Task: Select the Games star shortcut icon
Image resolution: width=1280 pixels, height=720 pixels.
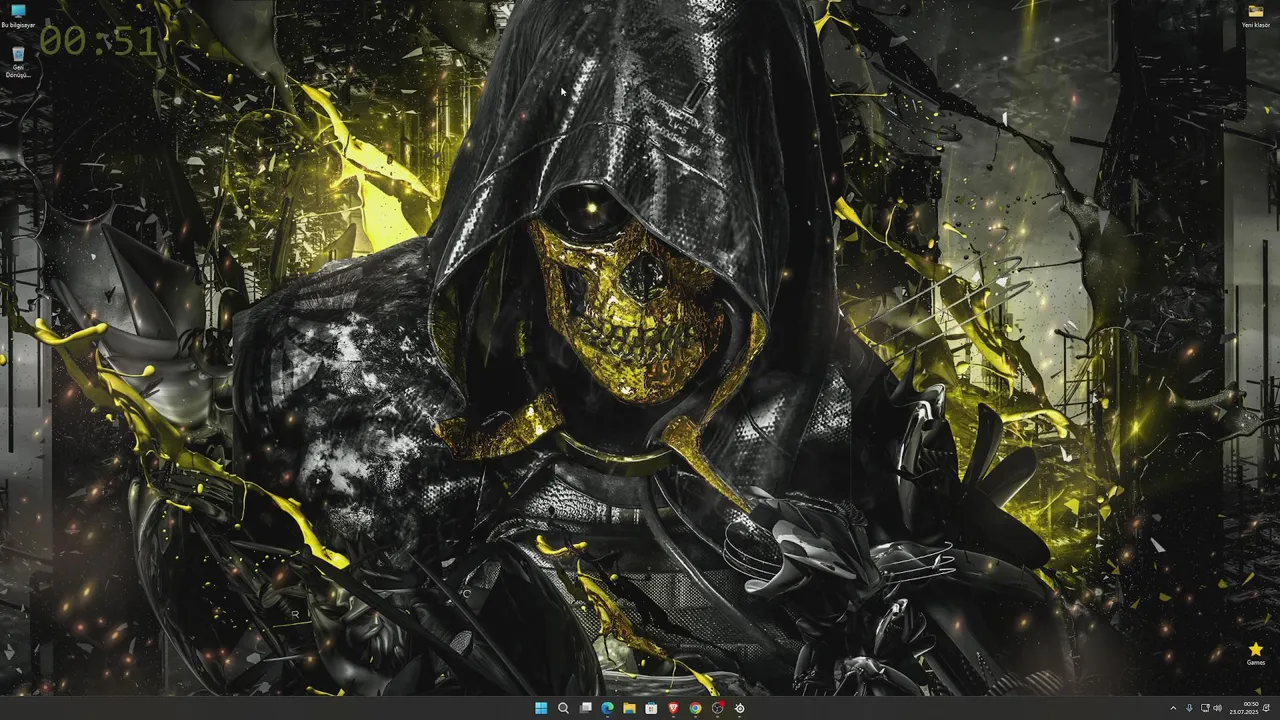Action: [x=1256, y=654]
